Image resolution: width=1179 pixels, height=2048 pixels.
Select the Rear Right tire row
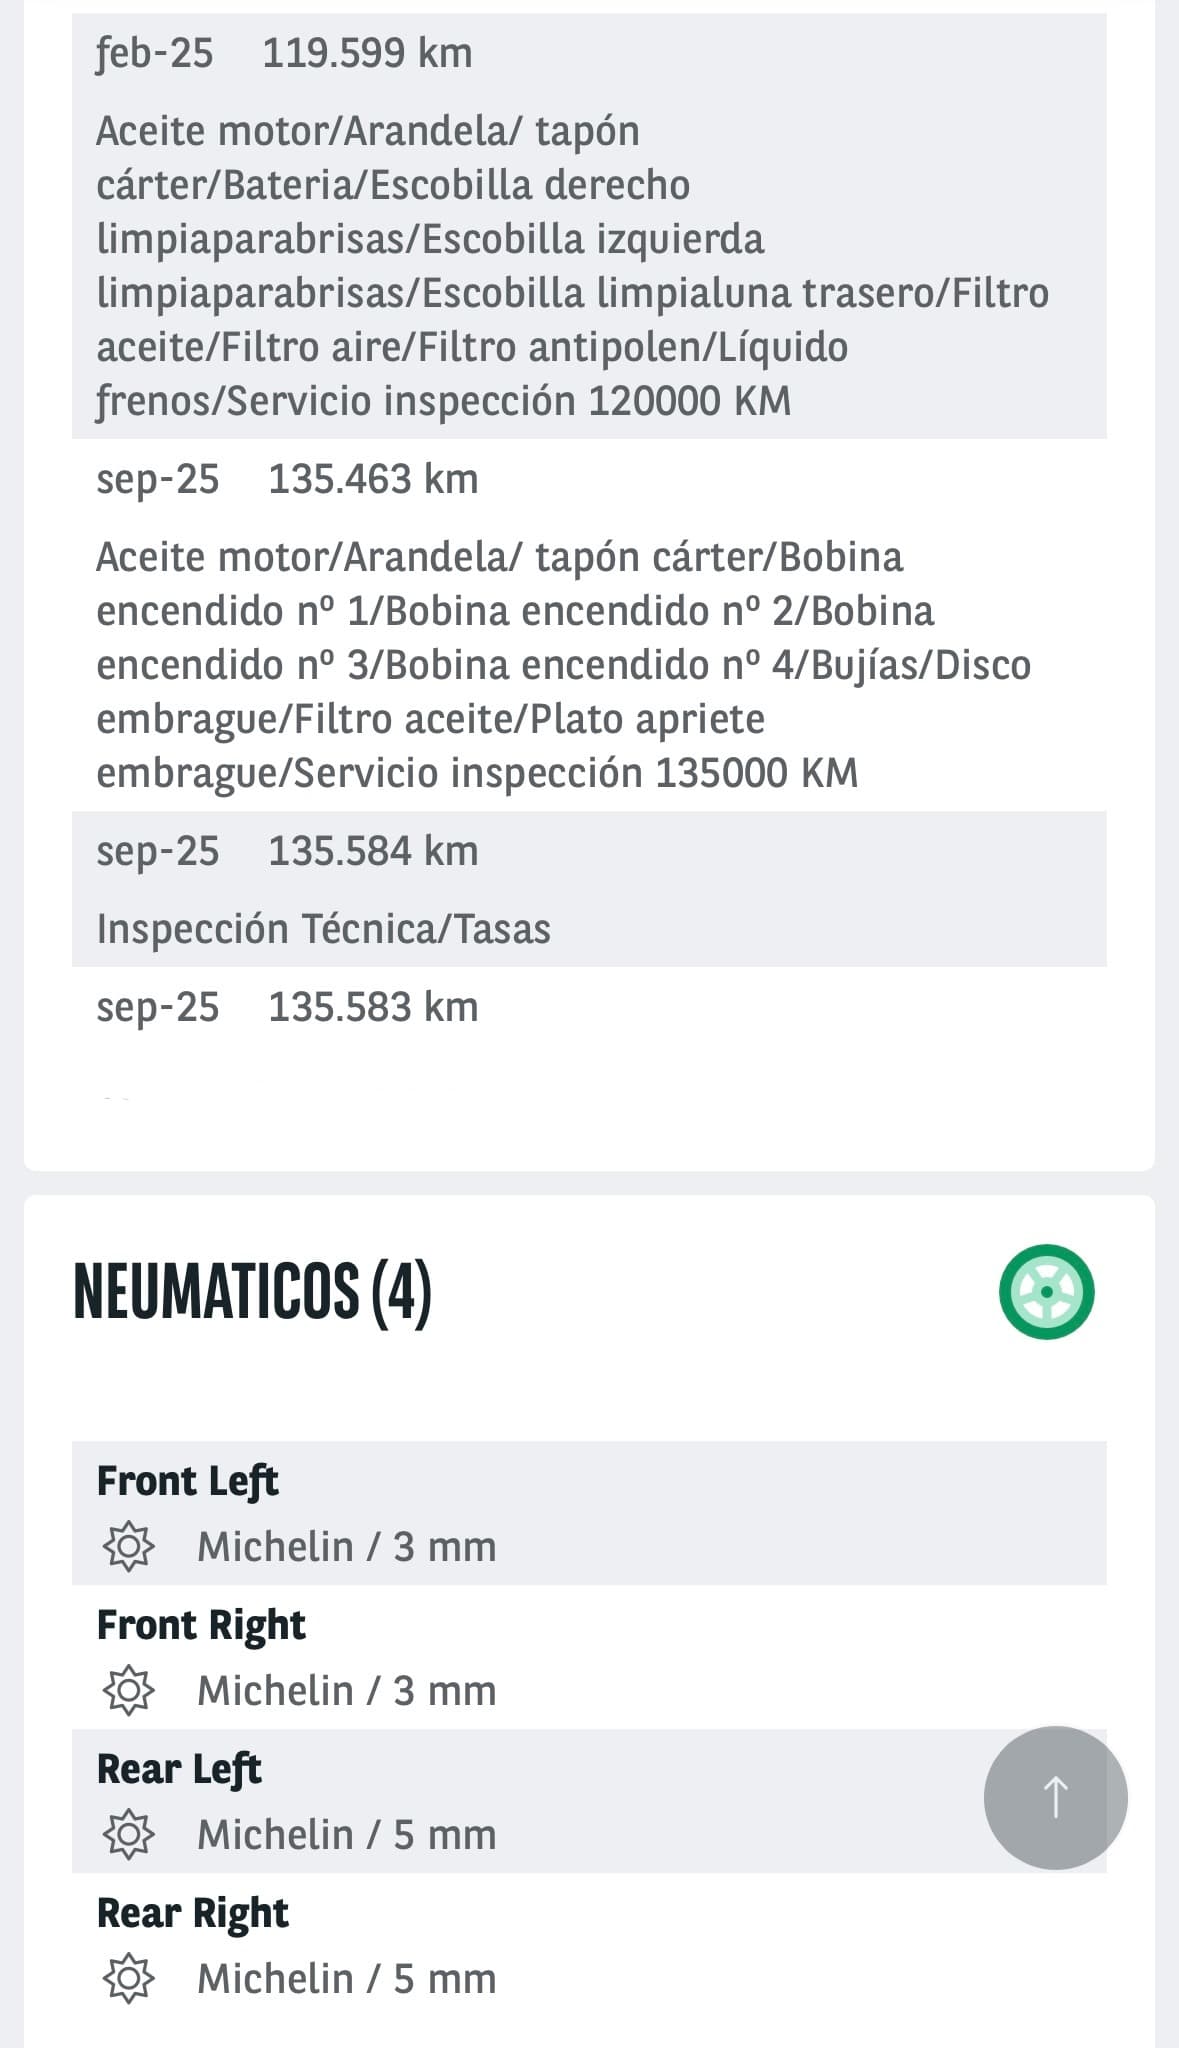pos(588,1944)
